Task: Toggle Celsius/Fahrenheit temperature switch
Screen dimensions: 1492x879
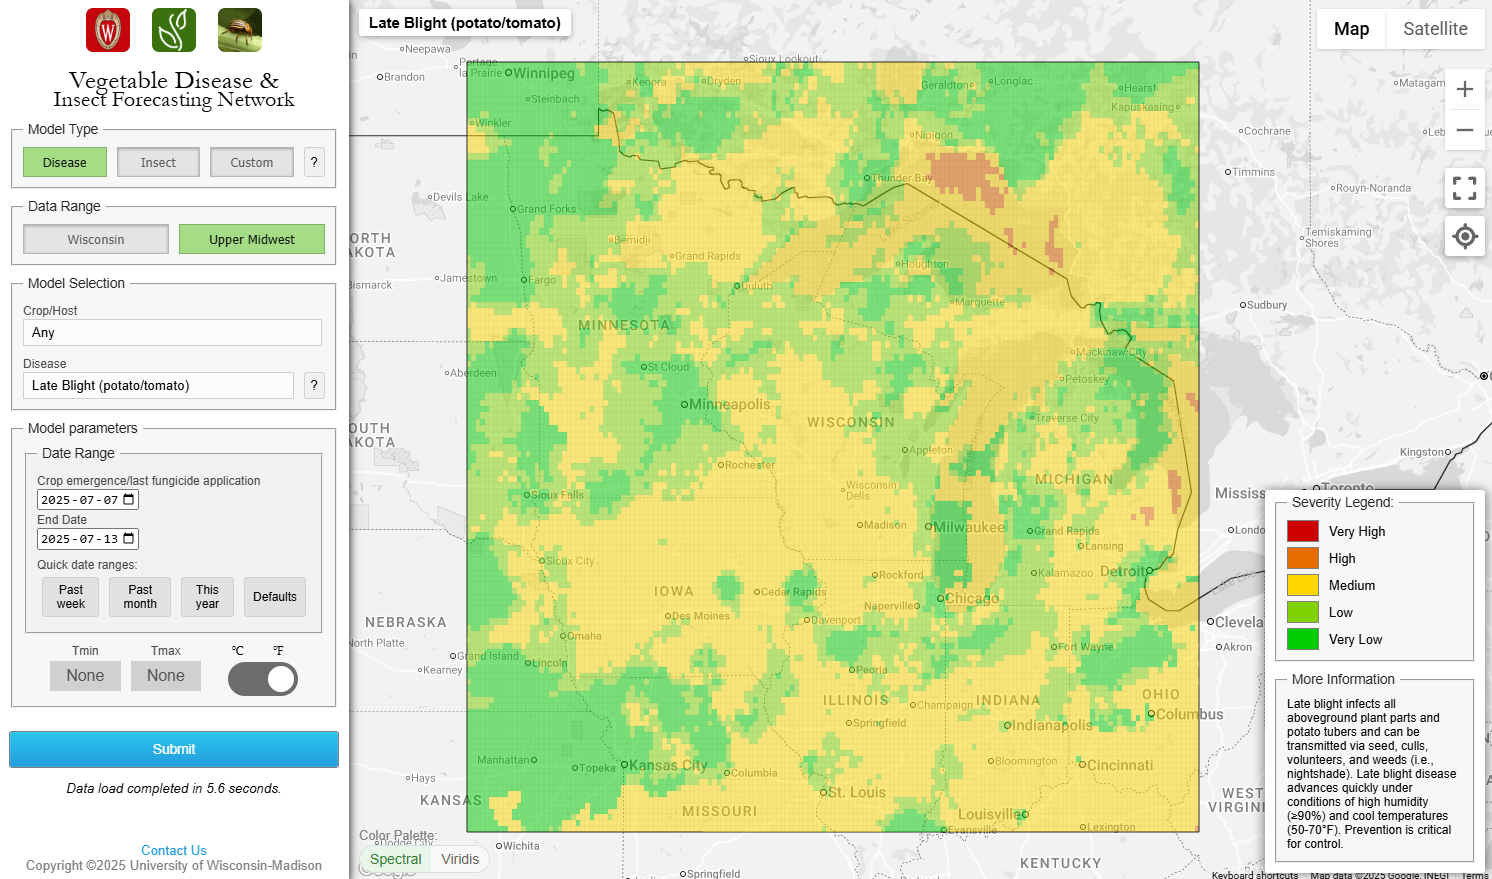Action: coord(263,679)
